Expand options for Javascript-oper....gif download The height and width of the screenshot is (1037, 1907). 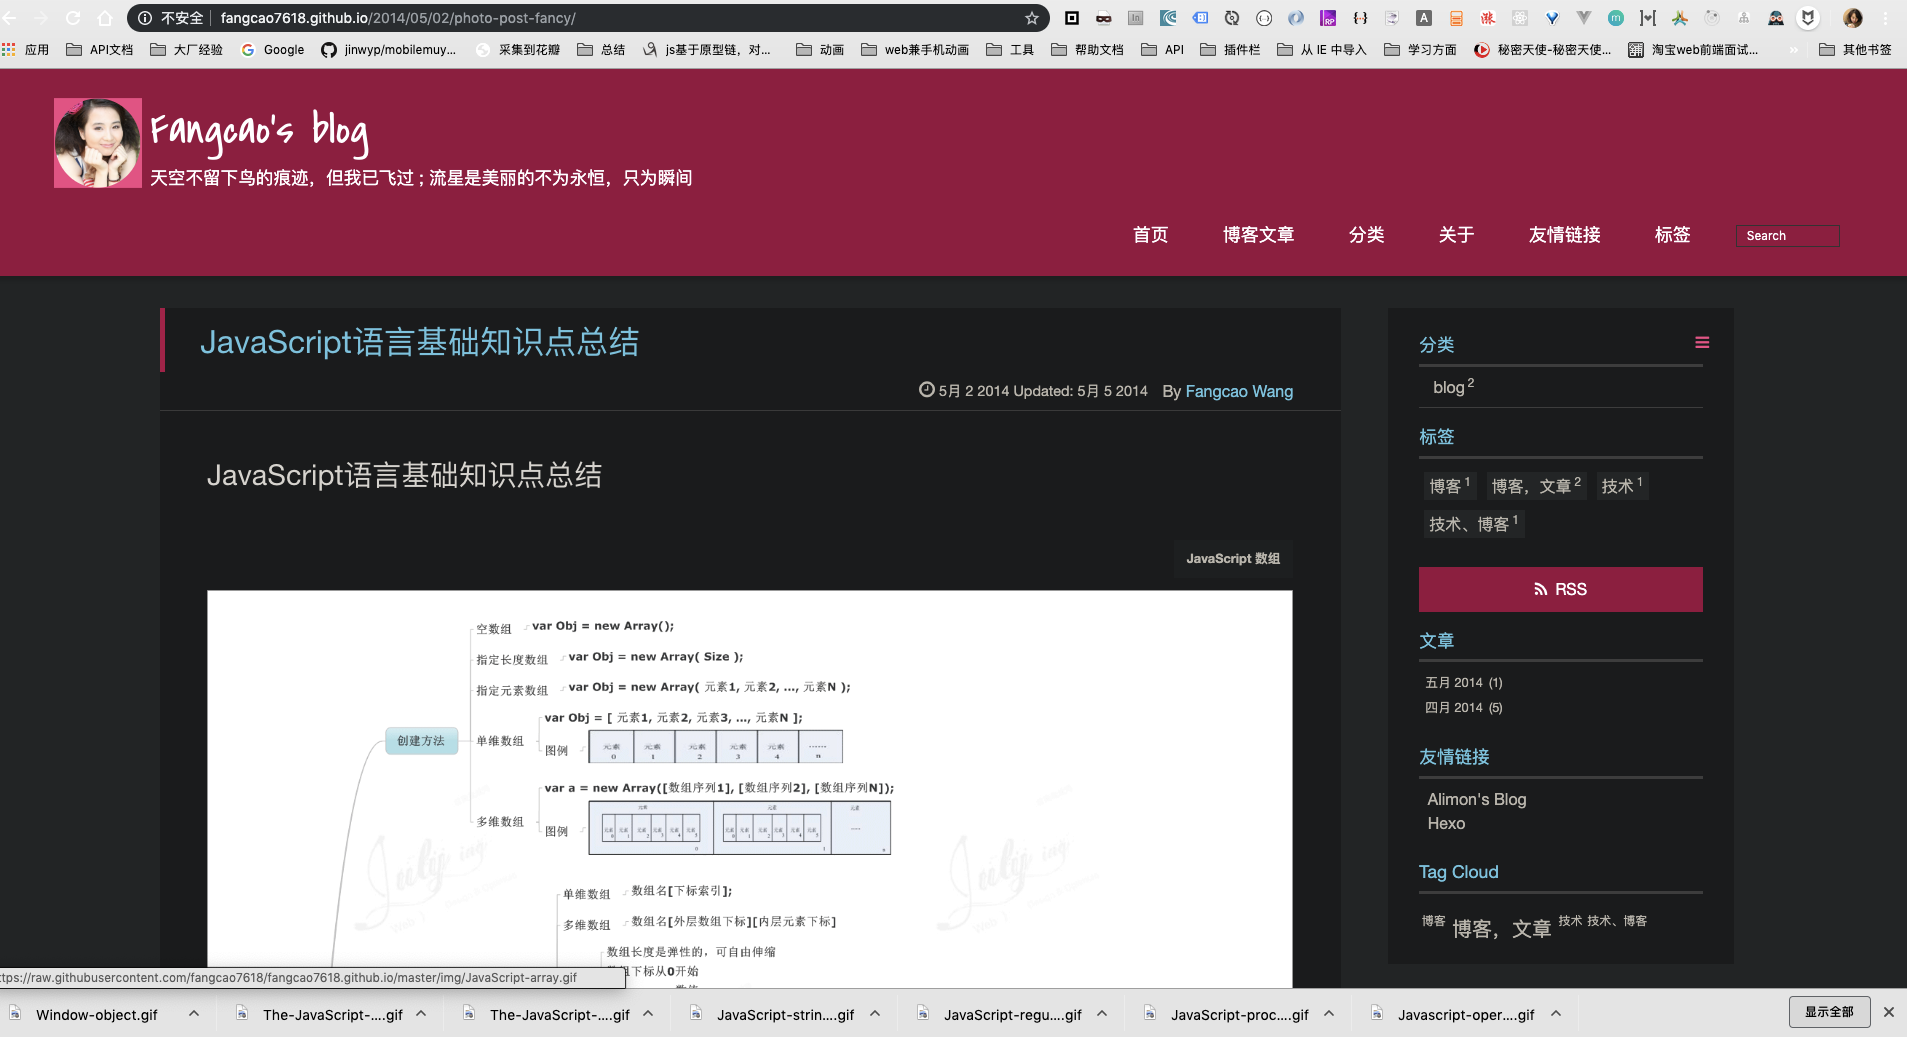point(1556,1013)
